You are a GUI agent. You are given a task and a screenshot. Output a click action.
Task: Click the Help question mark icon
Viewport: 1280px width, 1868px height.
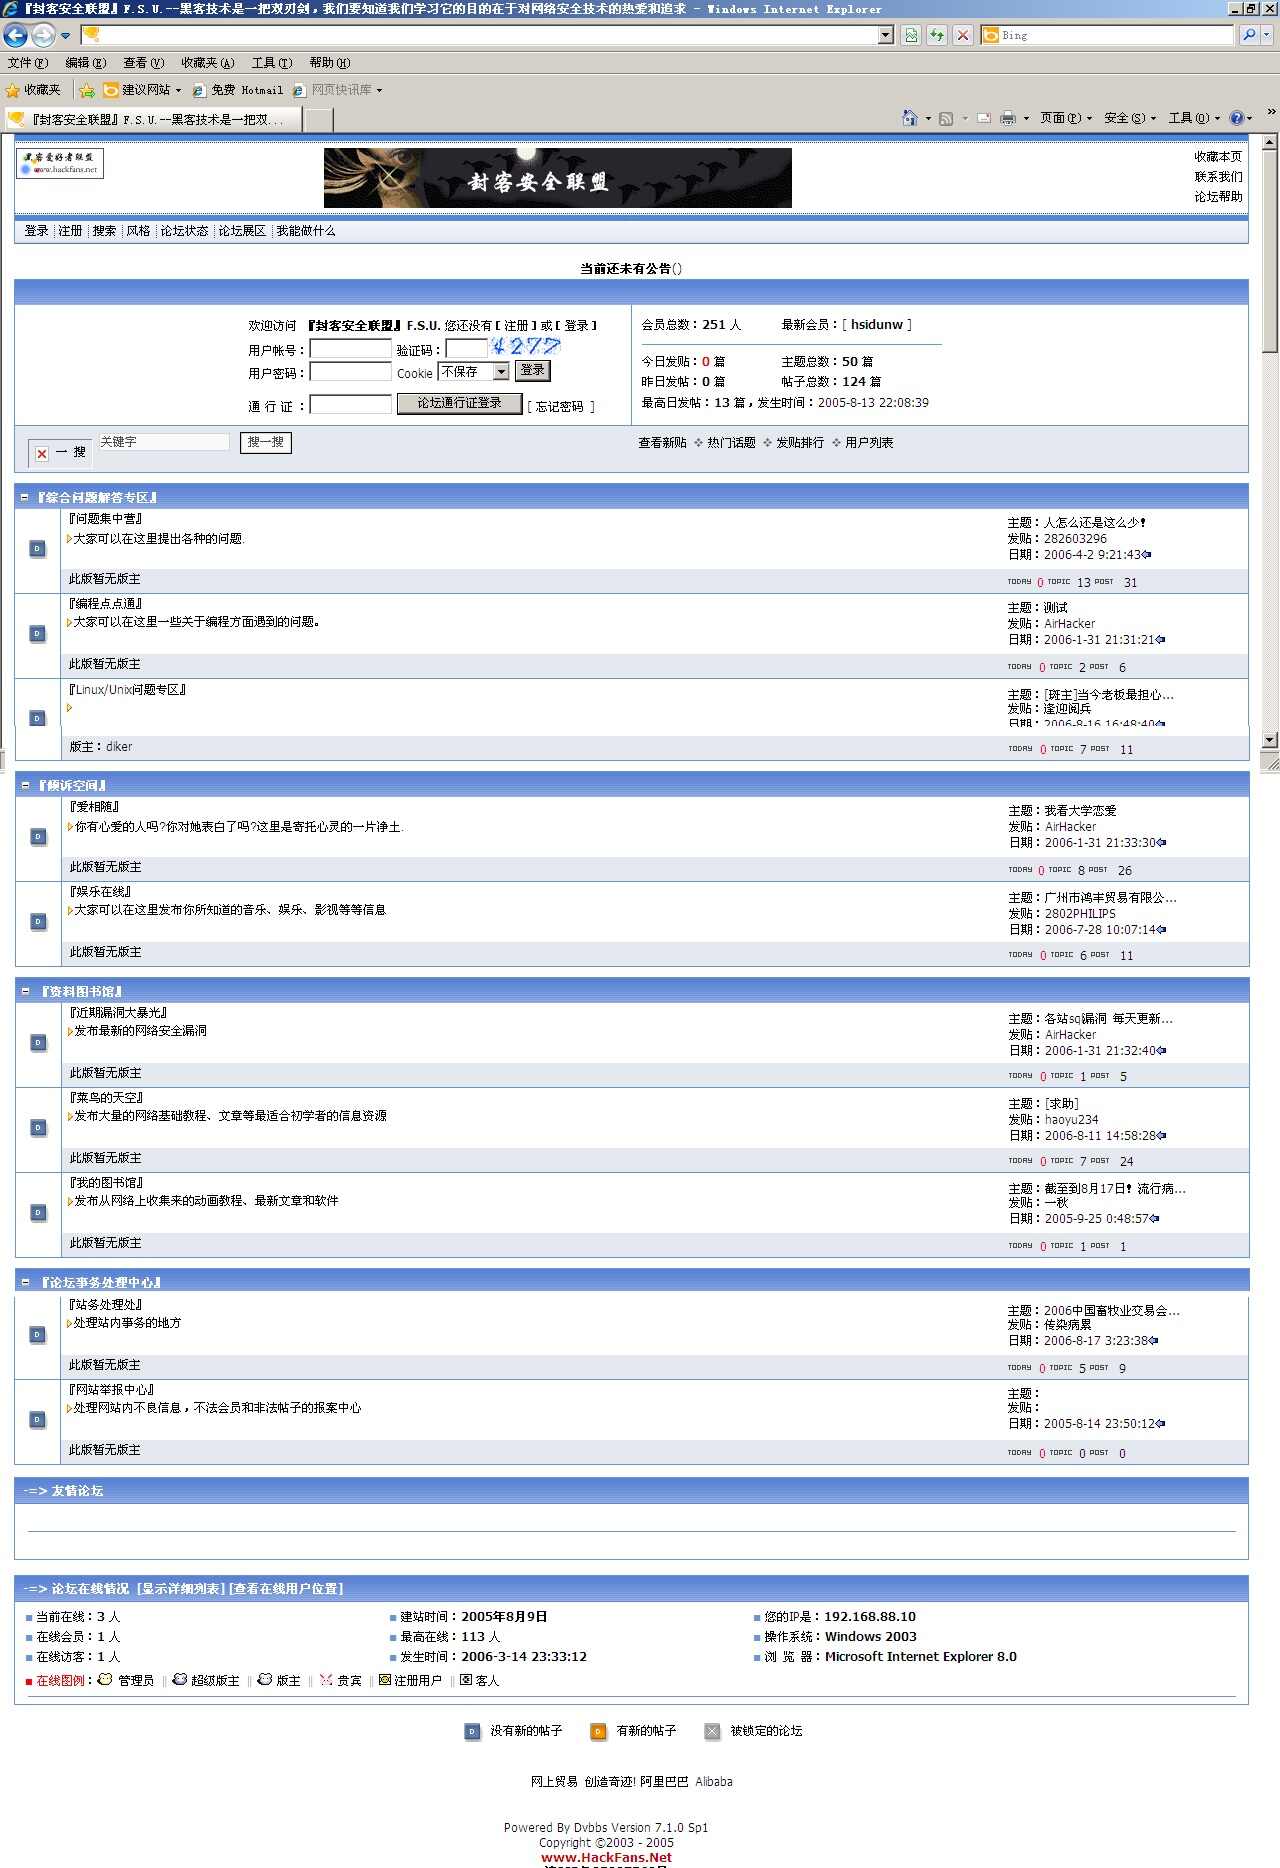click(1237, 118)
